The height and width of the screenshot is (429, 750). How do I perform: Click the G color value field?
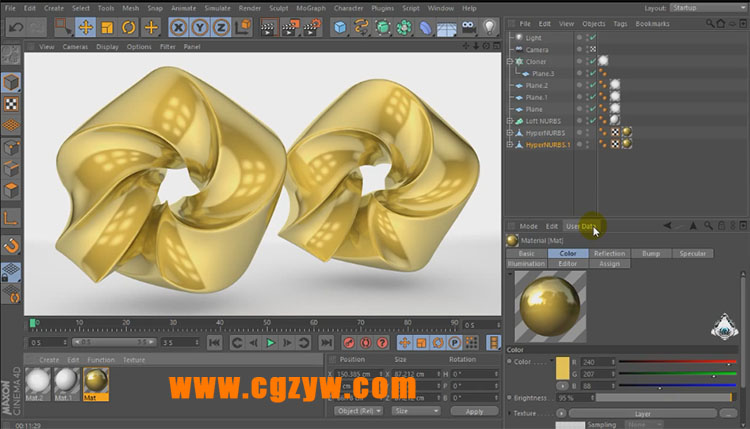[x=598, y=374]
